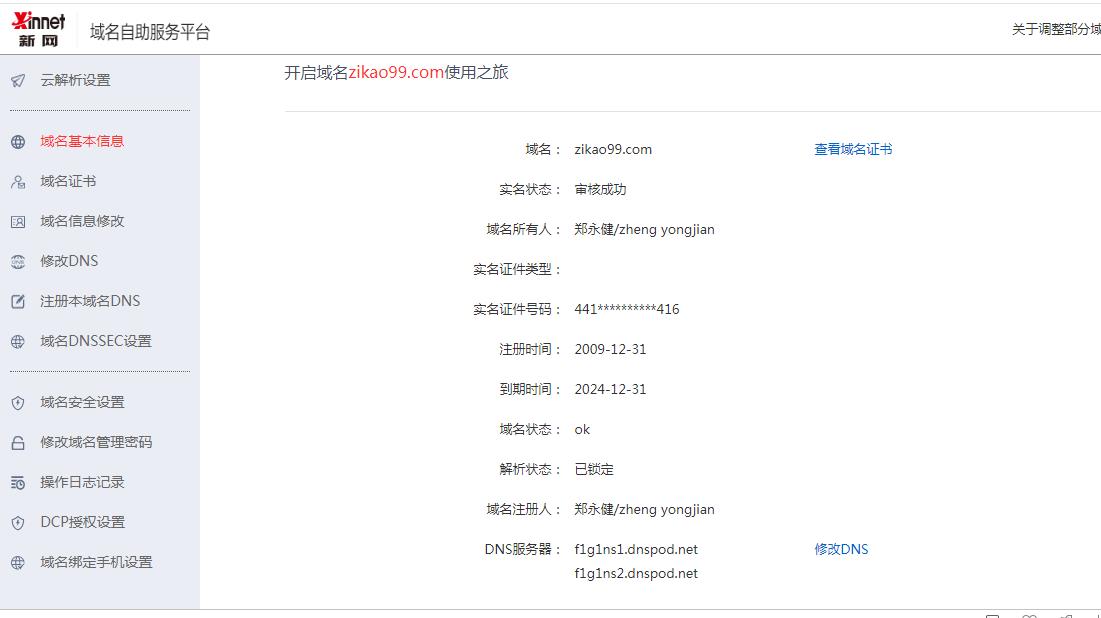Click the DNS服务器 label
1101x618 pixels.
coord(523,549)
